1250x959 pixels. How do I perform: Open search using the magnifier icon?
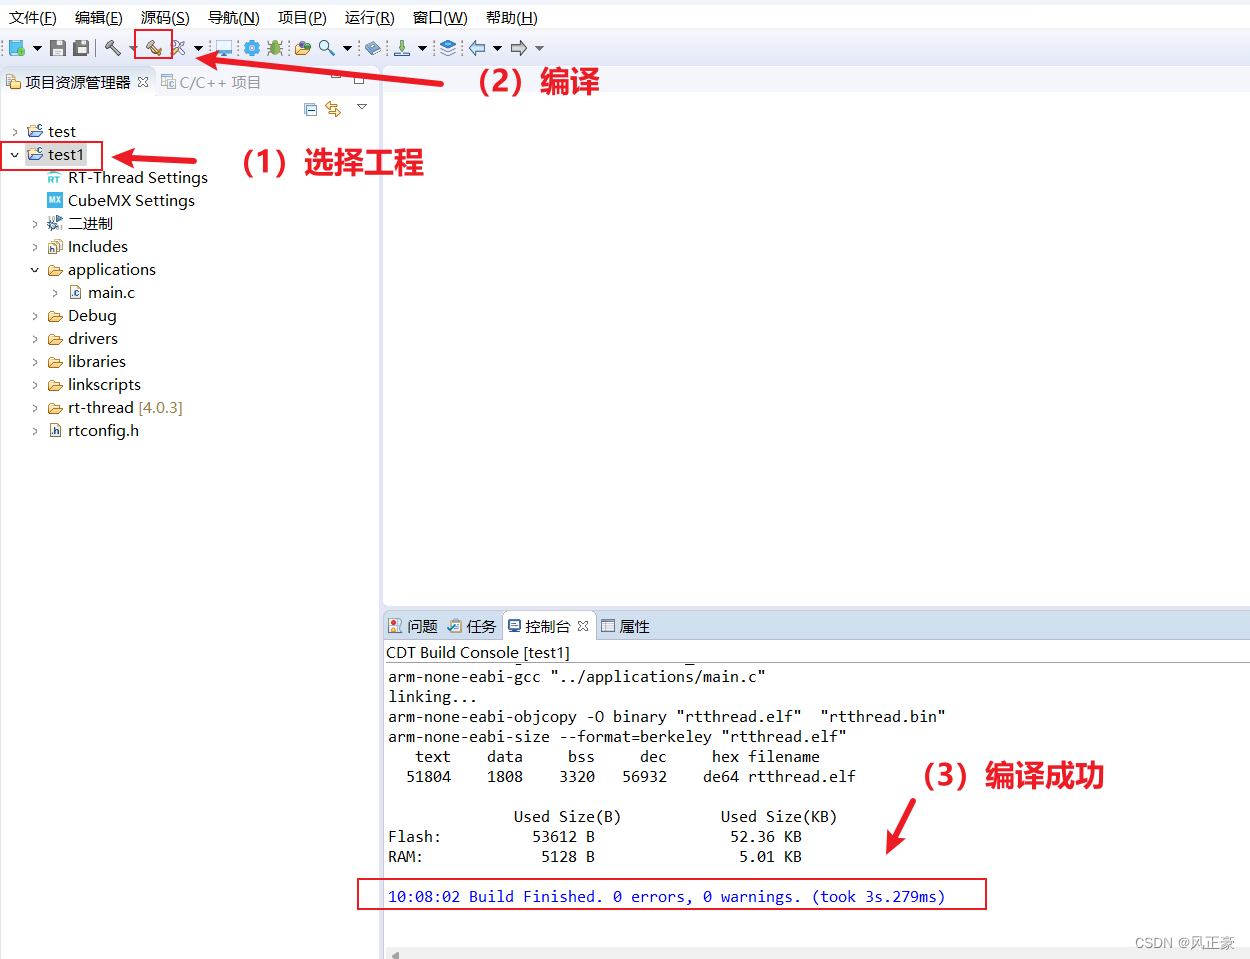point(327,47)
